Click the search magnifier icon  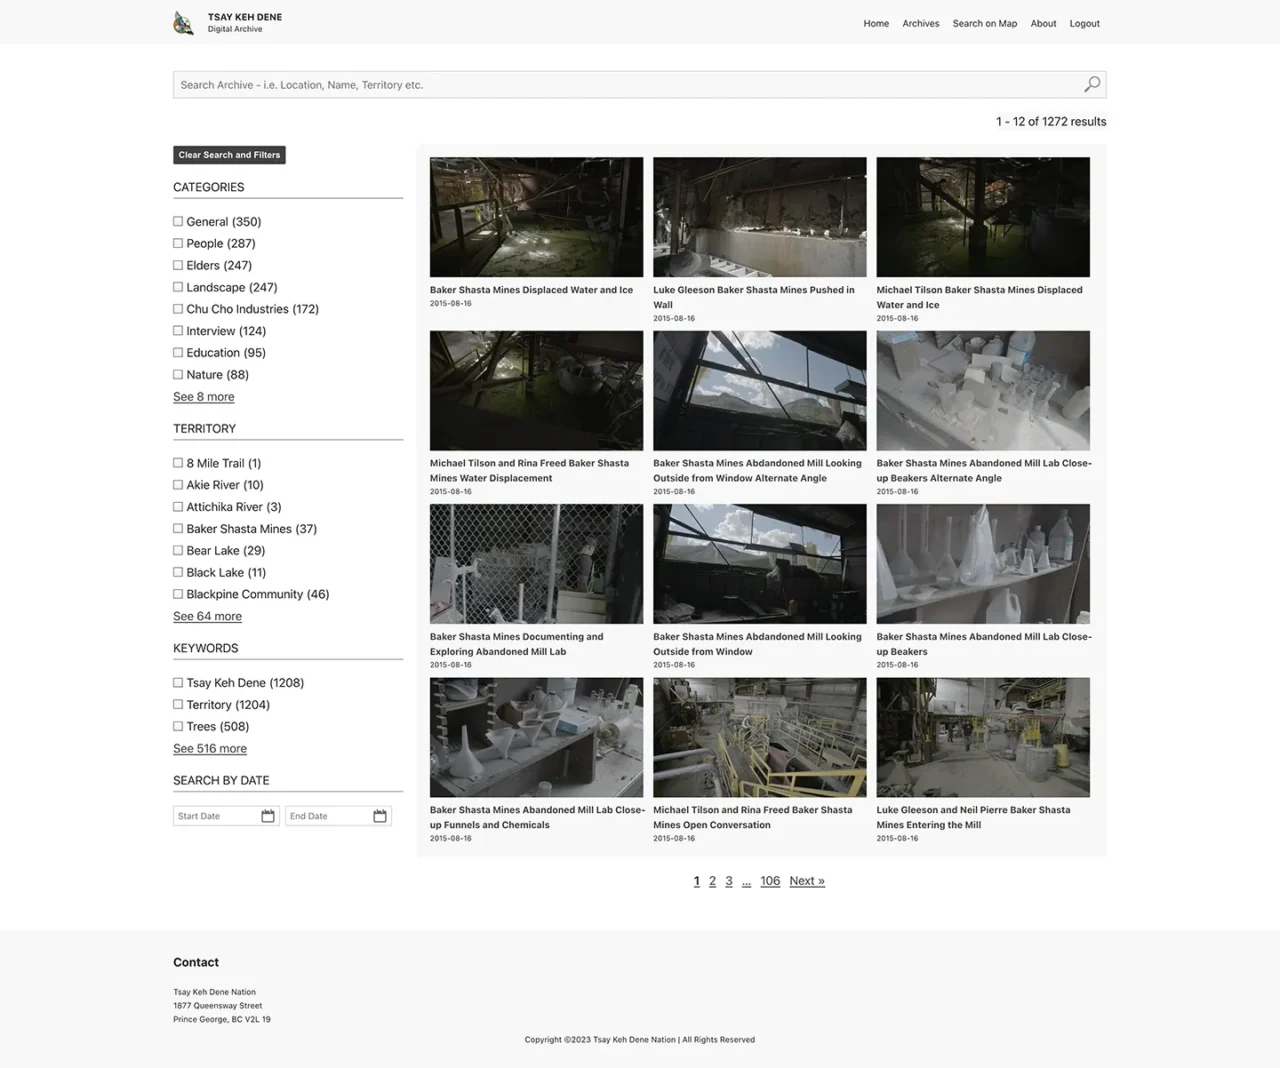(x=1092, y=84)
